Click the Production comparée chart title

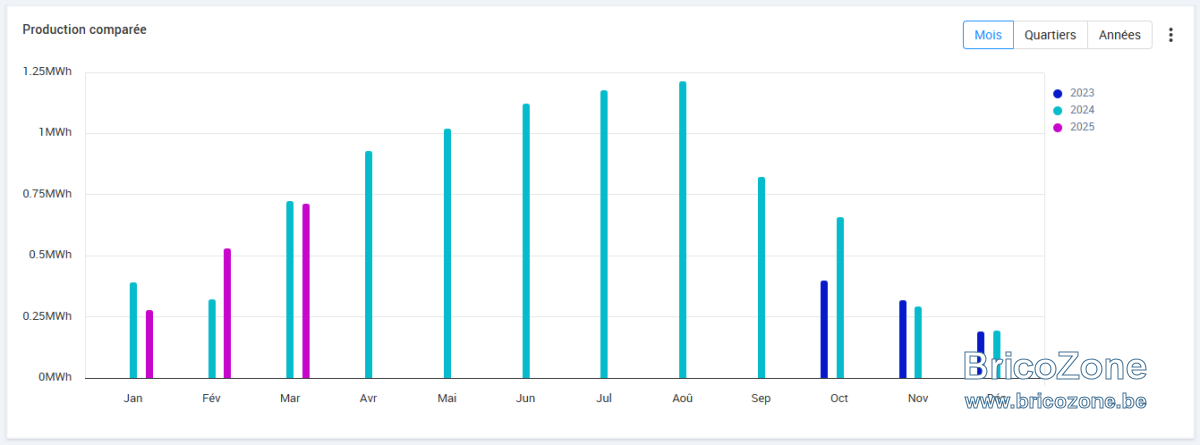click(x=85, y=30)
